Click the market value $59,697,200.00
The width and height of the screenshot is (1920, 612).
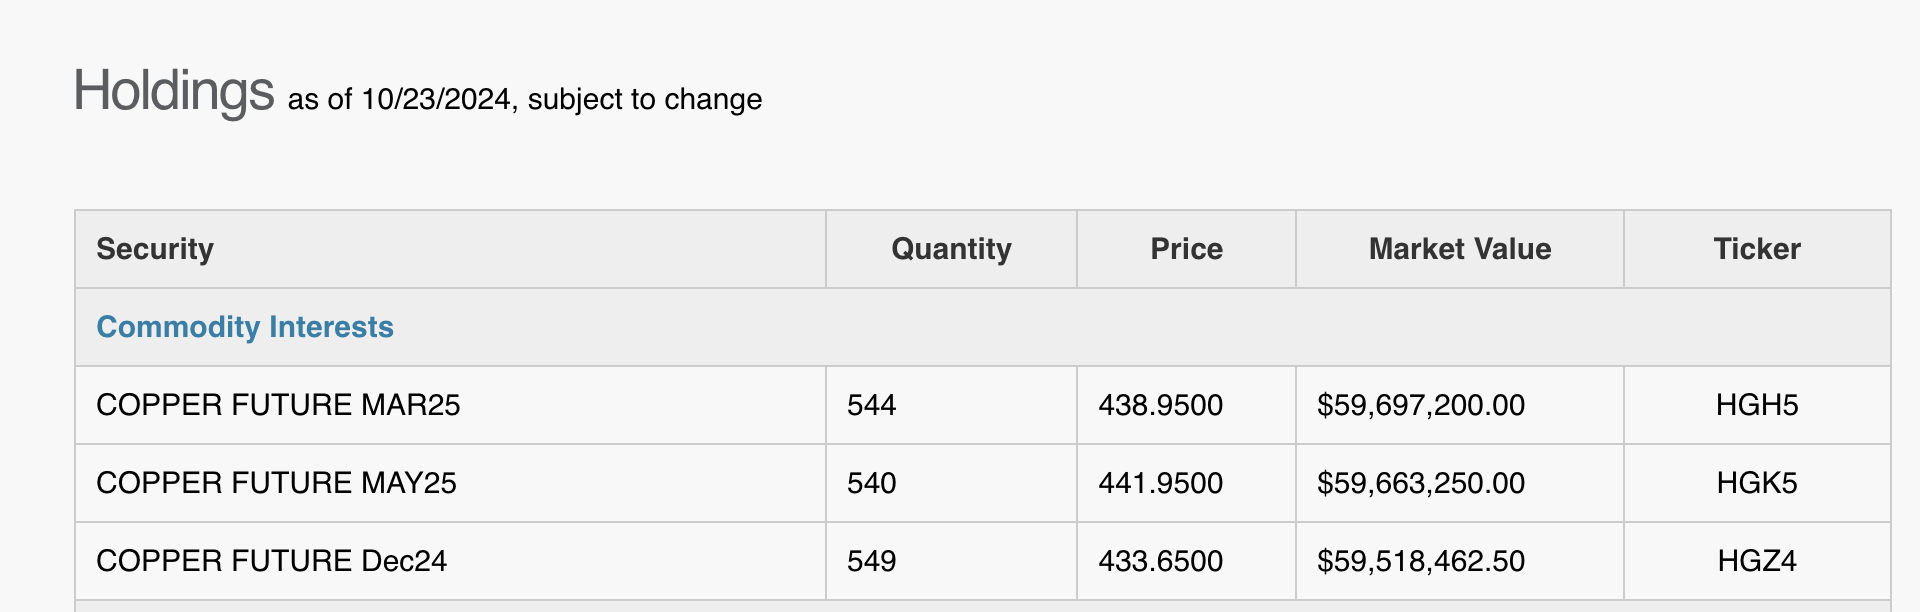point(1420,405)
